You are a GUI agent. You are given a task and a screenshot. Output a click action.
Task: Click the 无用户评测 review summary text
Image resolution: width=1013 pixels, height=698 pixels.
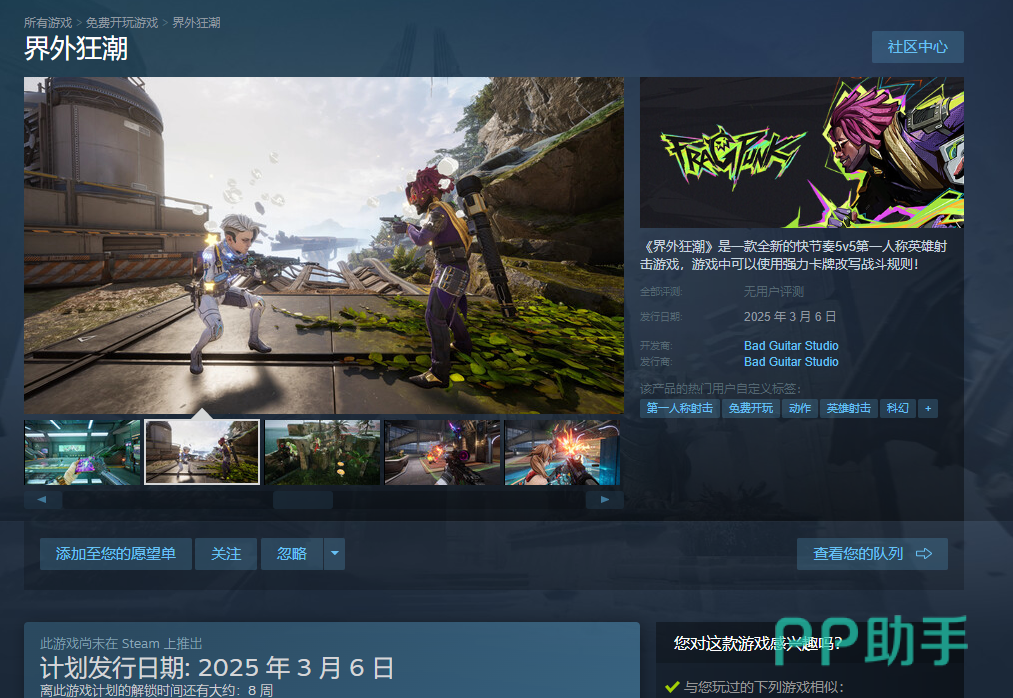(x=773, y=291)
